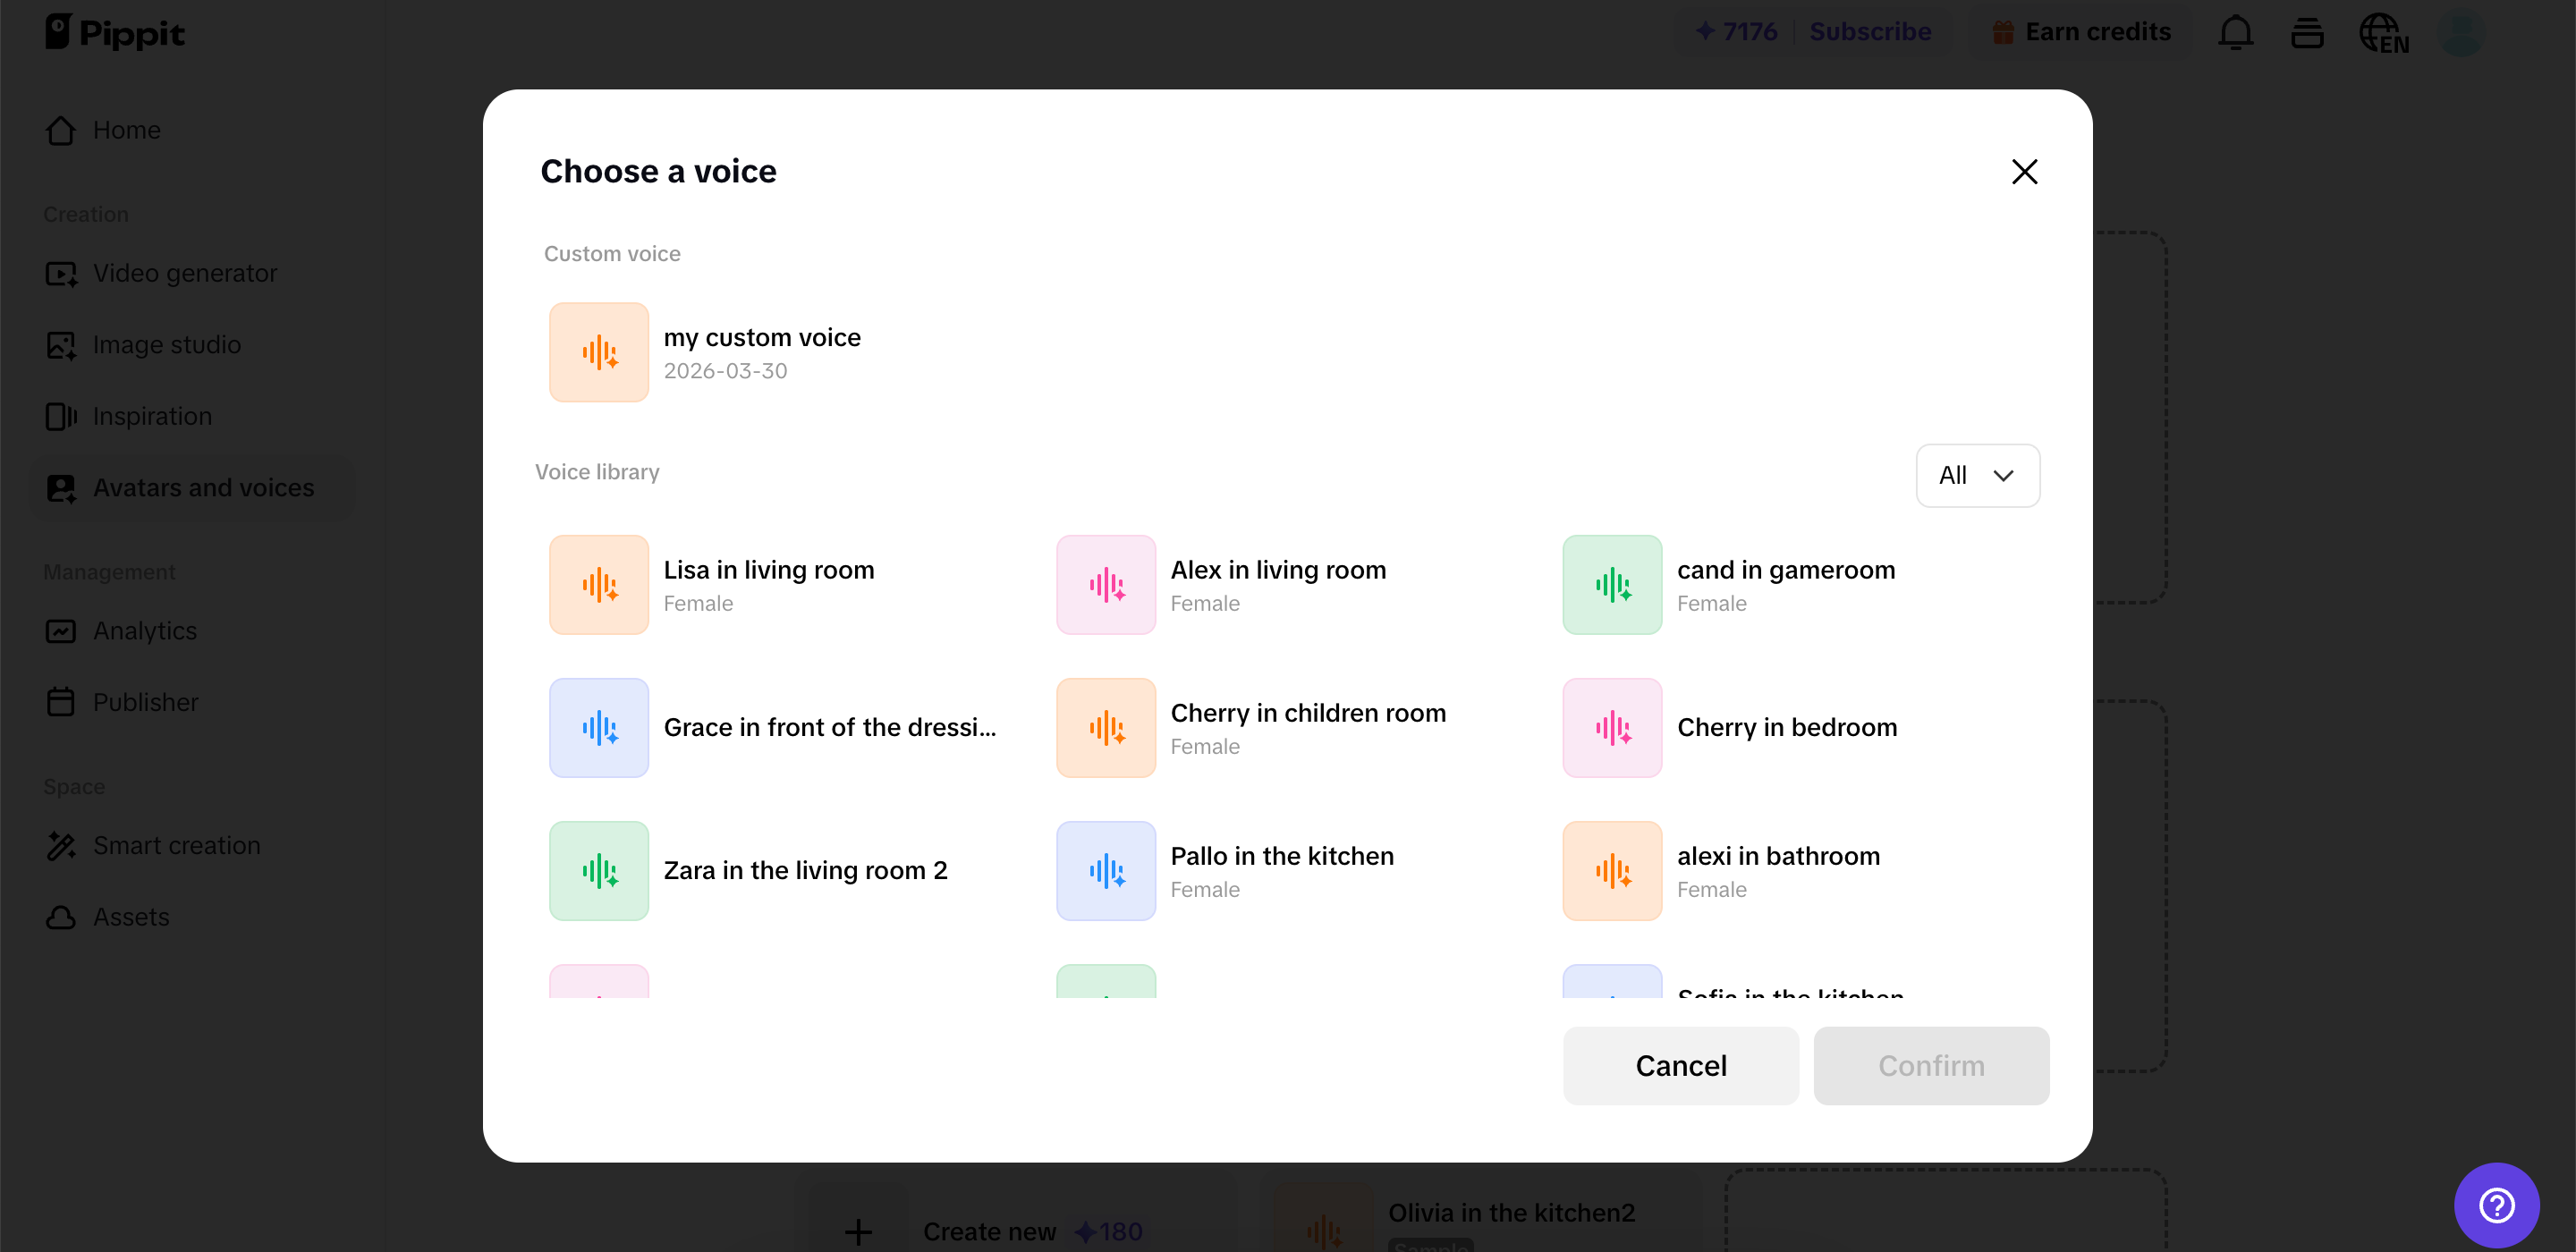Pick the pink Alex in living room icon
The width and height of the screenshot is (2576, 1252).
(x=1105, y=585)
